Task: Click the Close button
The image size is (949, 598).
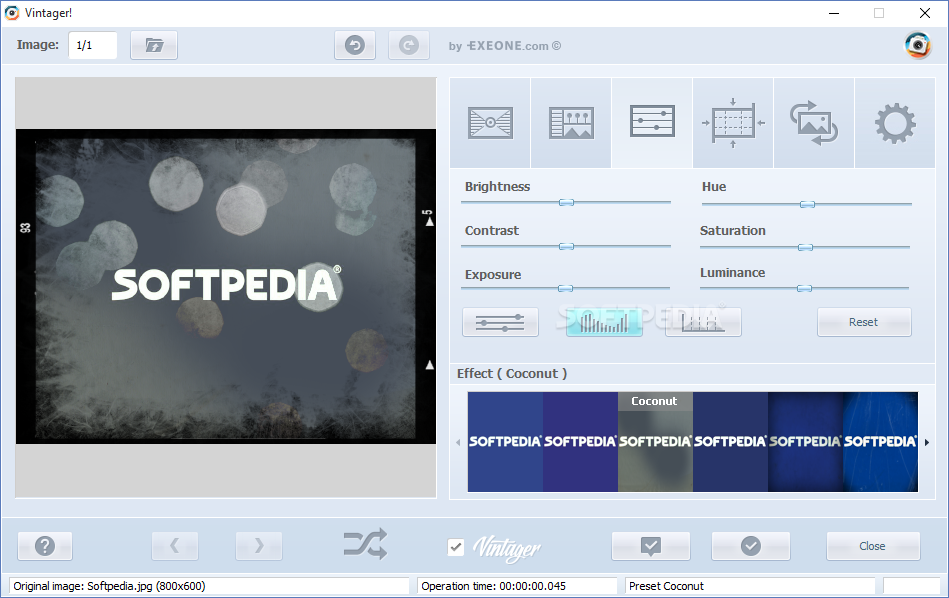Action: tap(873, 546)
